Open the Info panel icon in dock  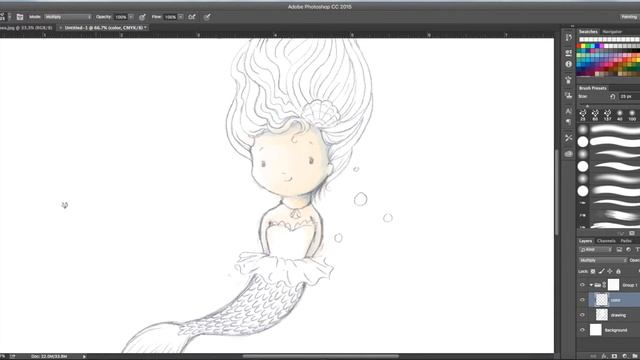pos(569,64)
